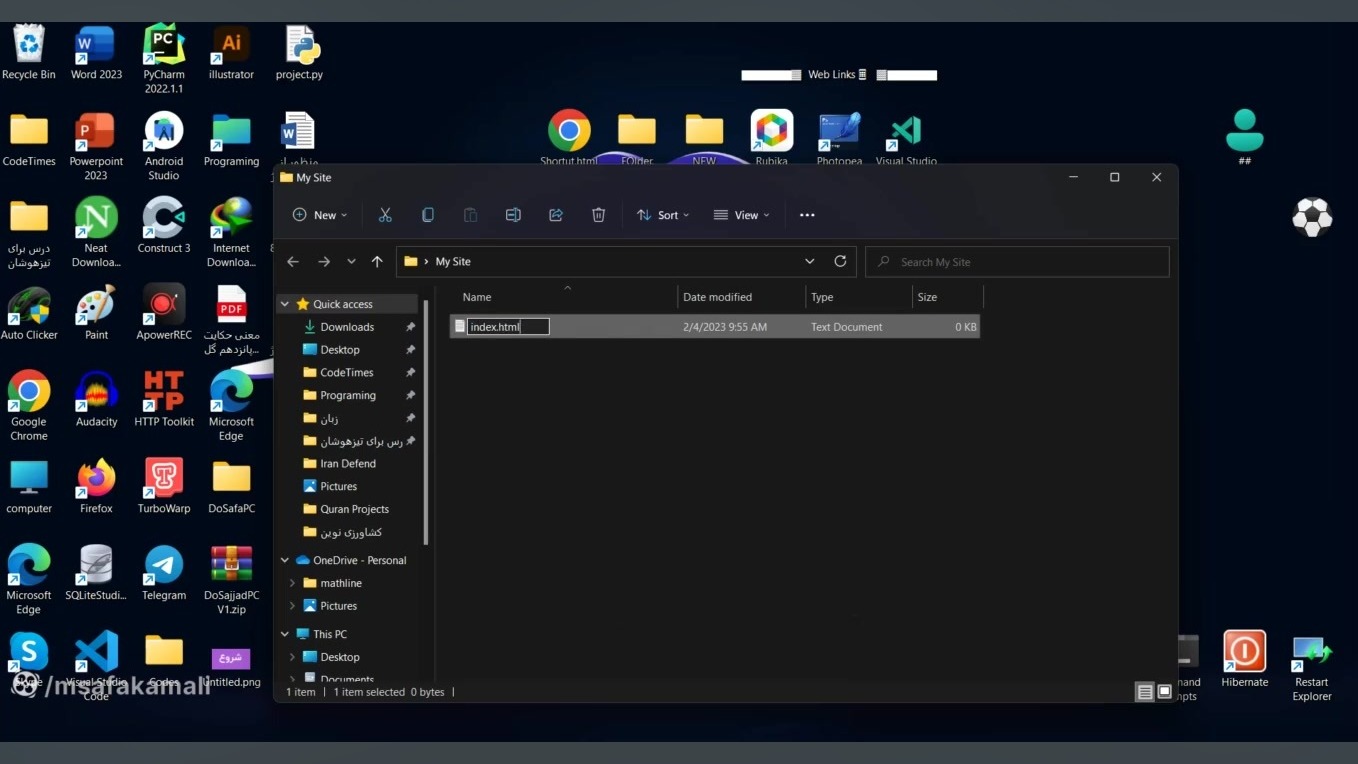Go up one folder level
This screenshot has height=764, width=1358.
377,261
